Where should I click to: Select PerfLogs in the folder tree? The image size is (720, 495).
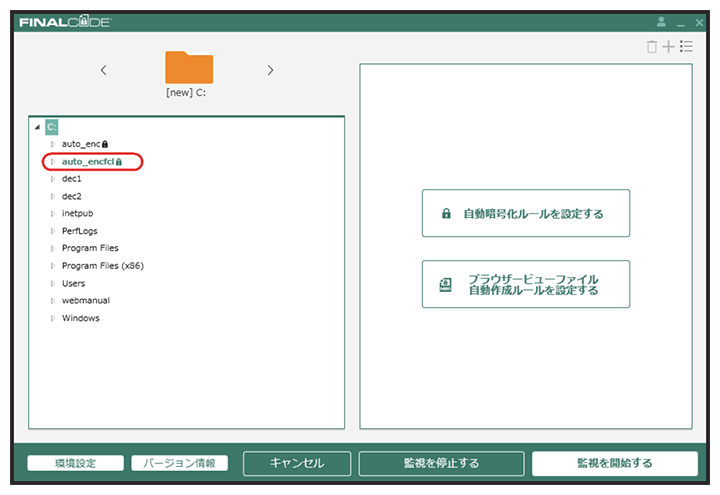[79, 231]
